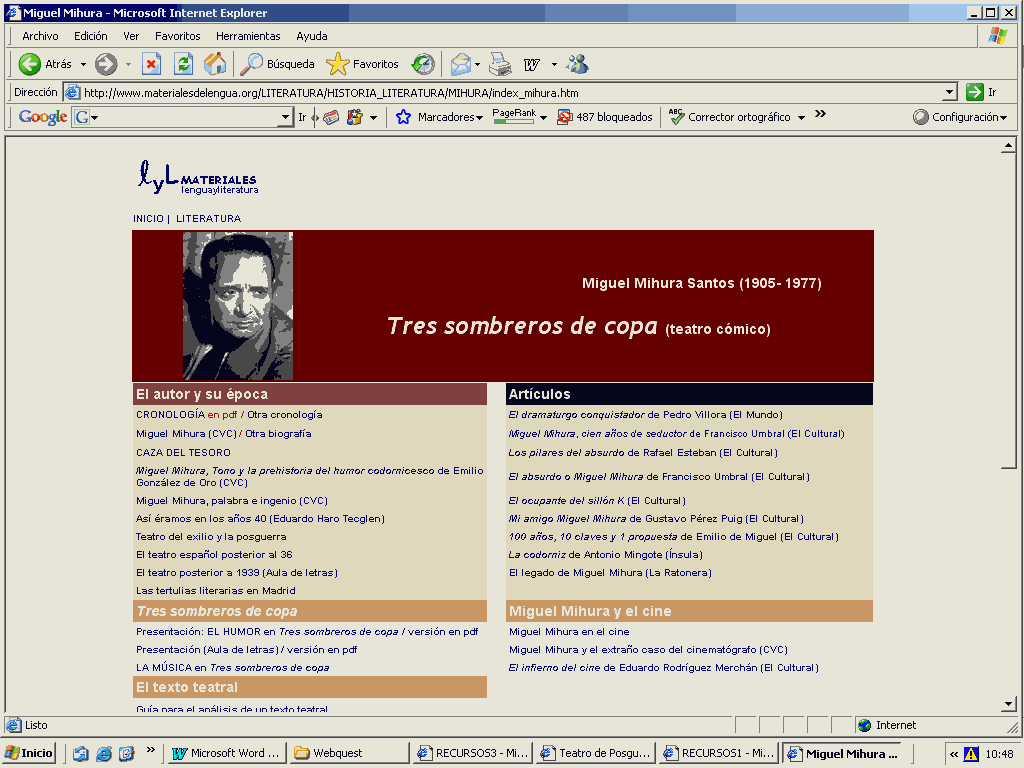Open Búsqueda search magnifier
1024x768 pixels.
[251, 64]
